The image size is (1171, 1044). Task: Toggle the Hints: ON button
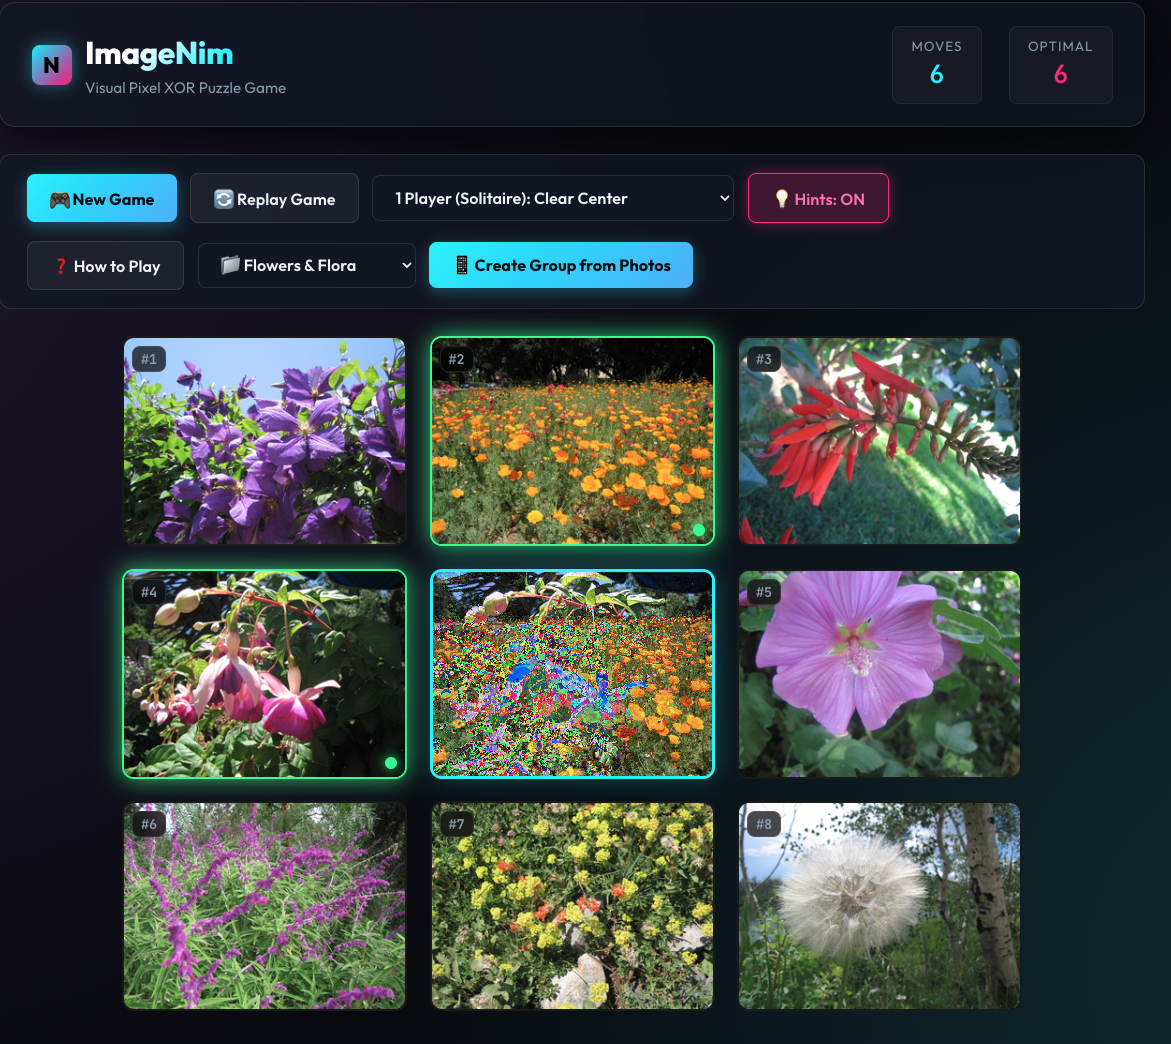[x=819, y=199]
